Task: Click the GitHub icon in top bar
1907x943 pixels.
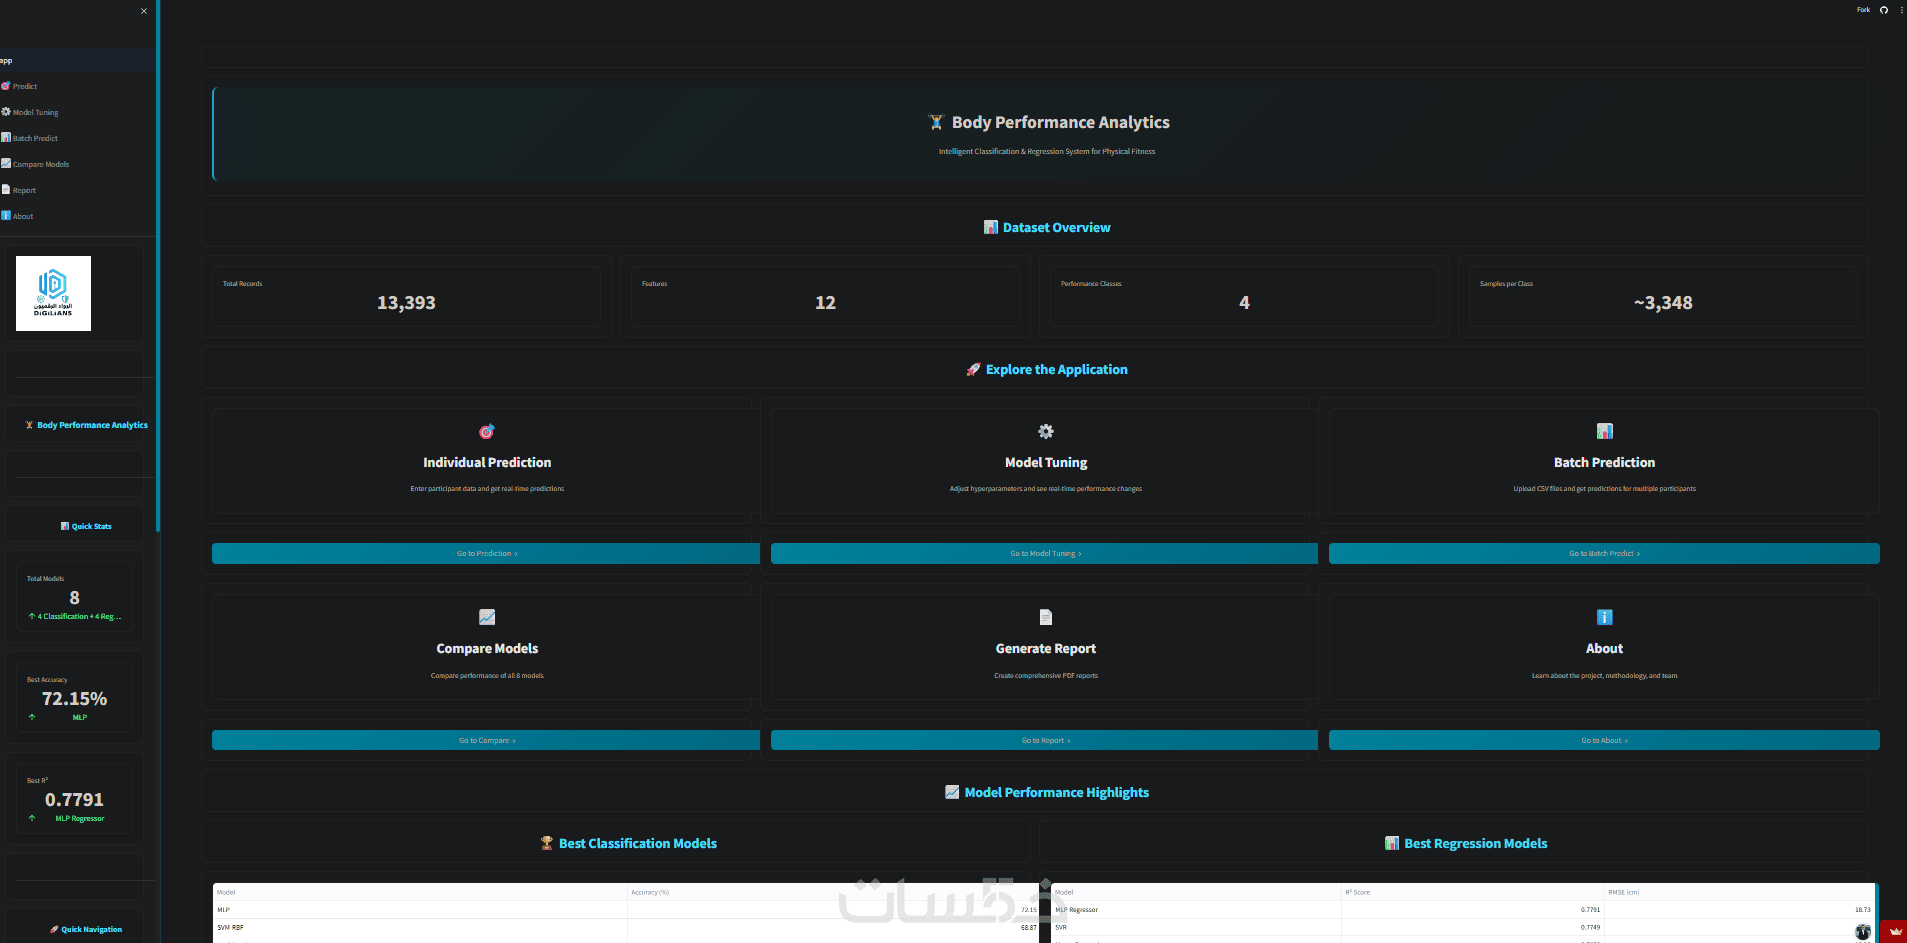Action: (x=1884, y=10)
